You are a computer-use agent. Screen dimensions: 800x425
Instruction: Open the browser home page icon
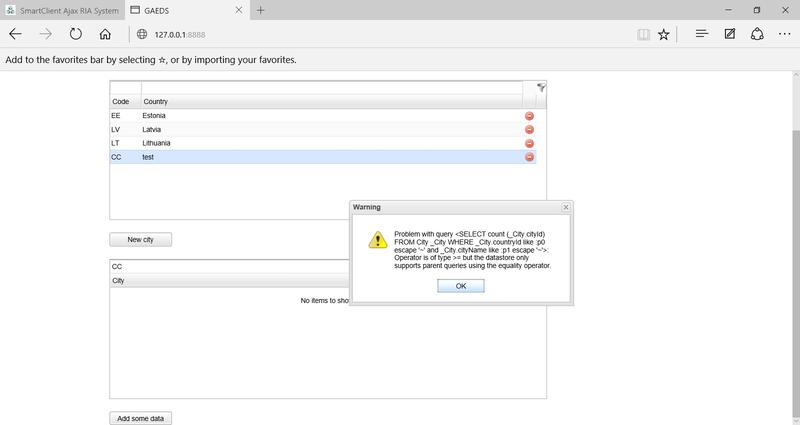tap(105, 34)
